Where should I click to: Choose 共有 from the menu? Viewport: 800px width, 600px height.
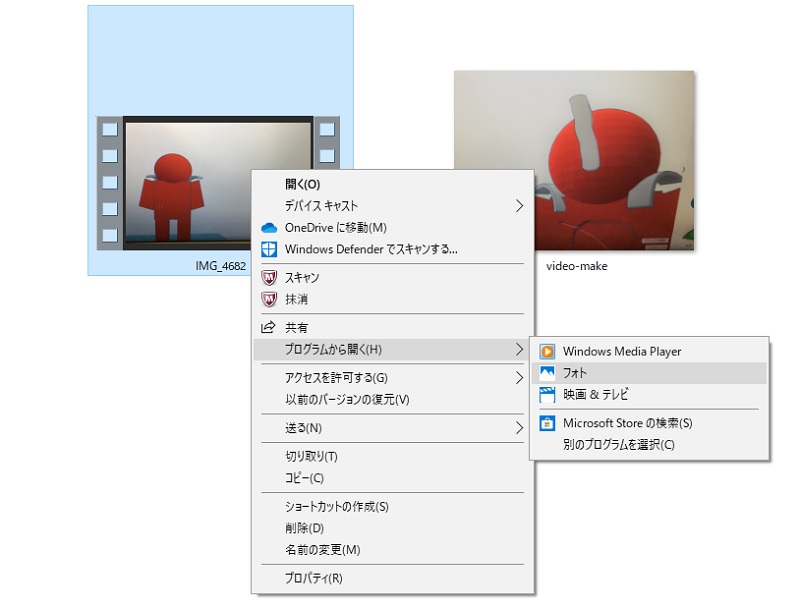point(393,327)
